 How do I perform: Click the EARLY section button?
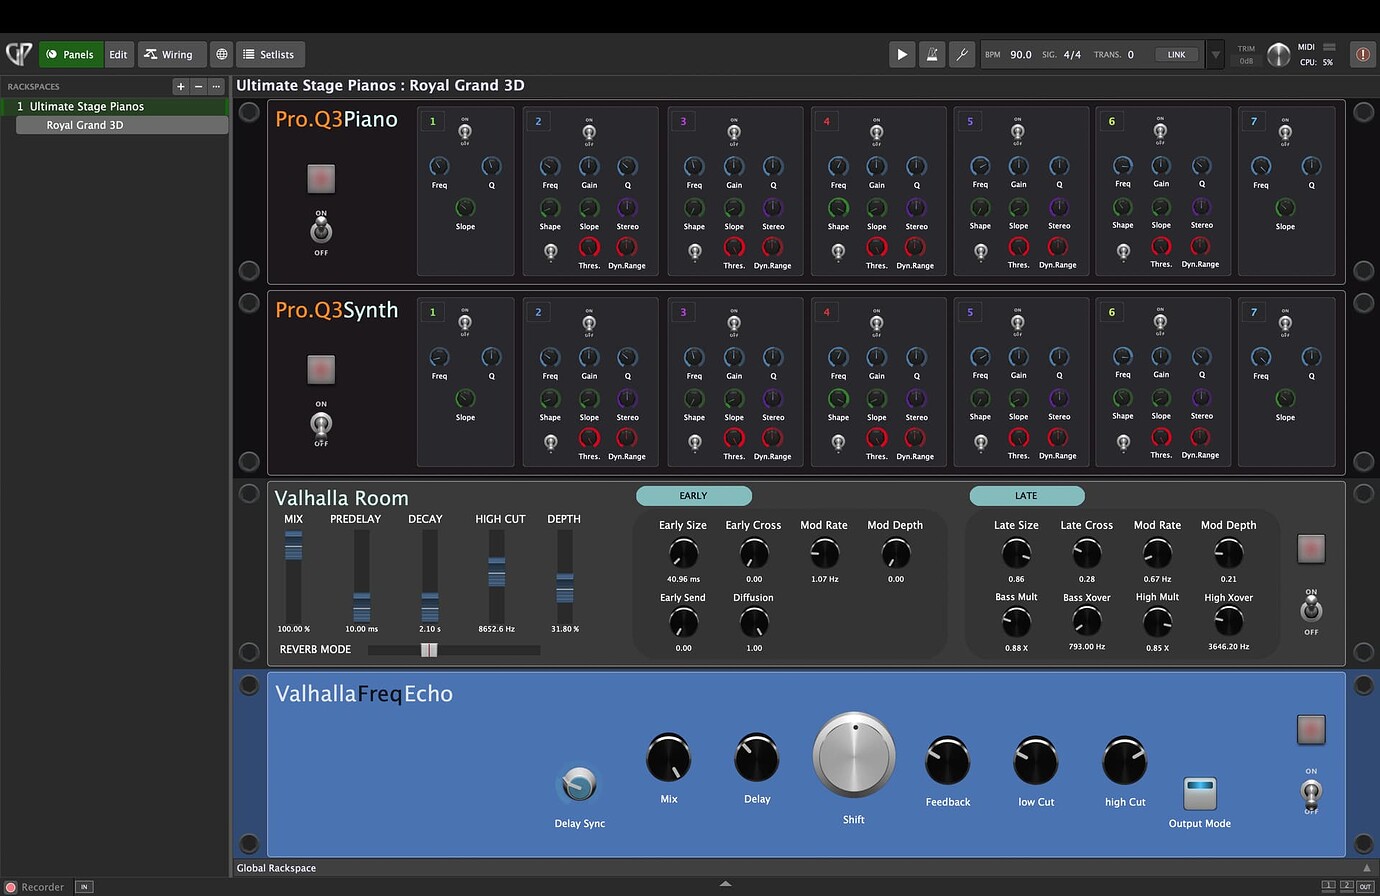[693, 495]
